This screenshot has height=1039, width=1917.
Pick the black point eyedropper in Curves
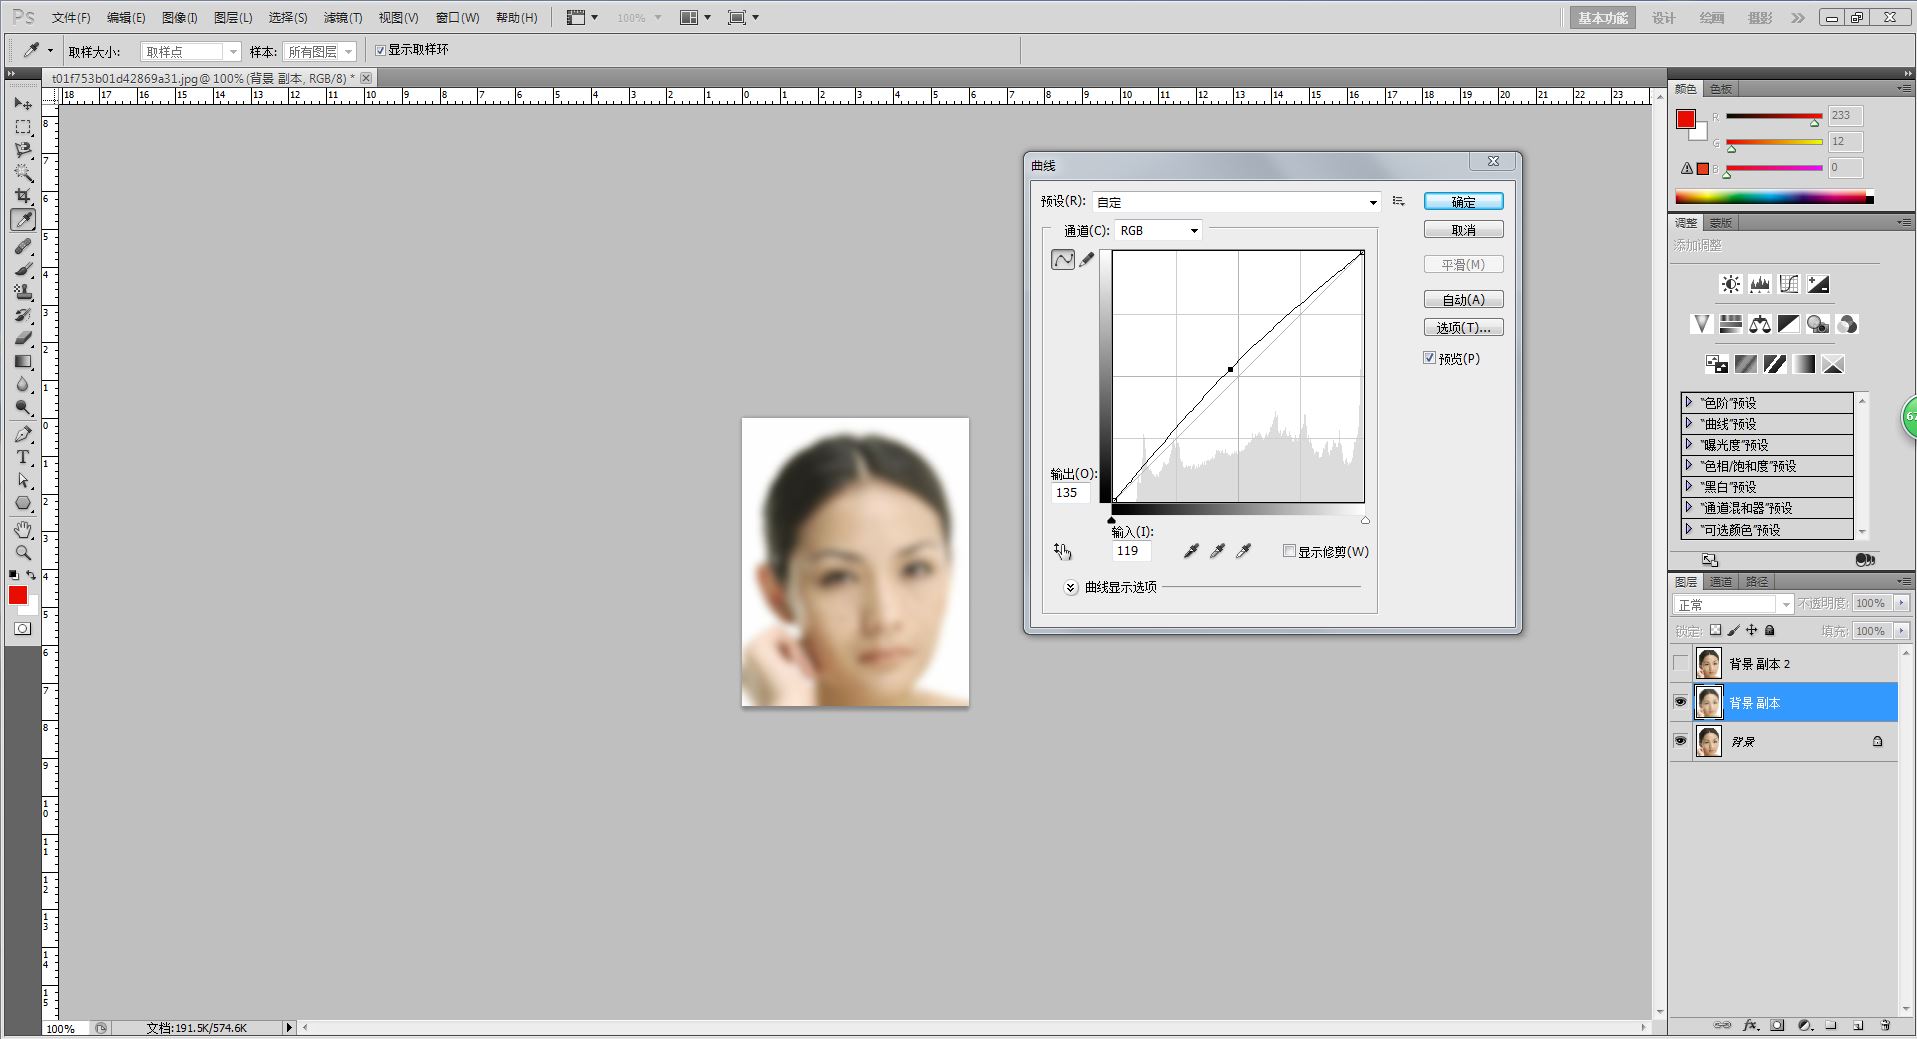pos(1191,551)
